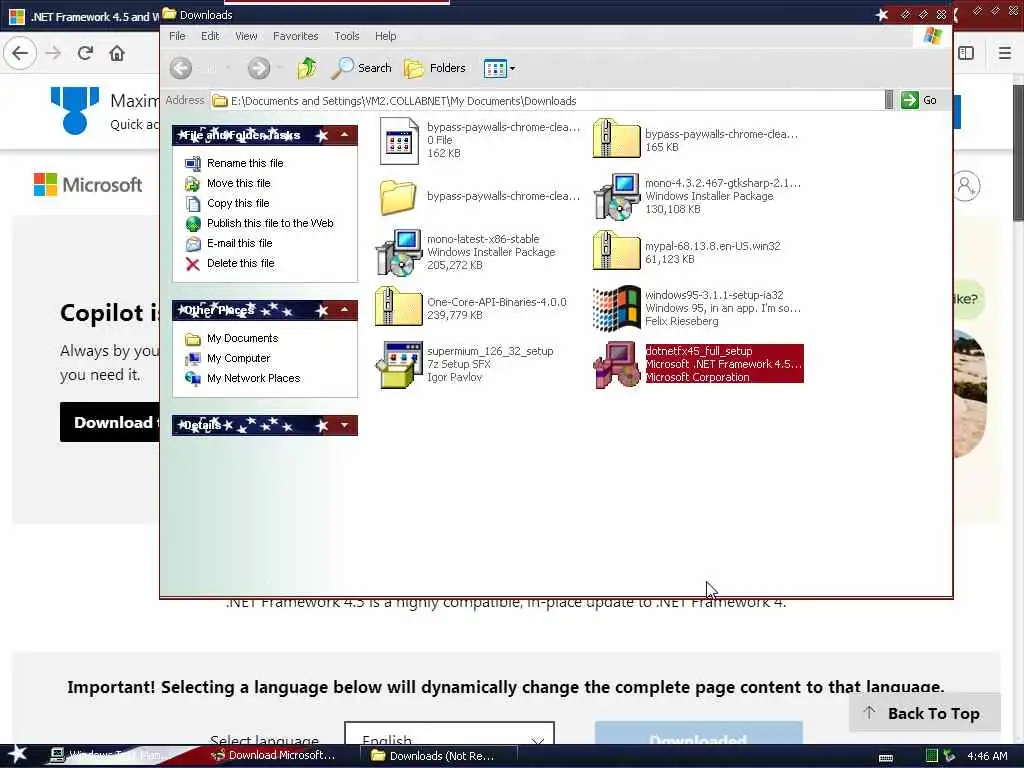Viewport: 1024px width, 768px height.
Task: Go up one folder level
Action: [307, 68]
